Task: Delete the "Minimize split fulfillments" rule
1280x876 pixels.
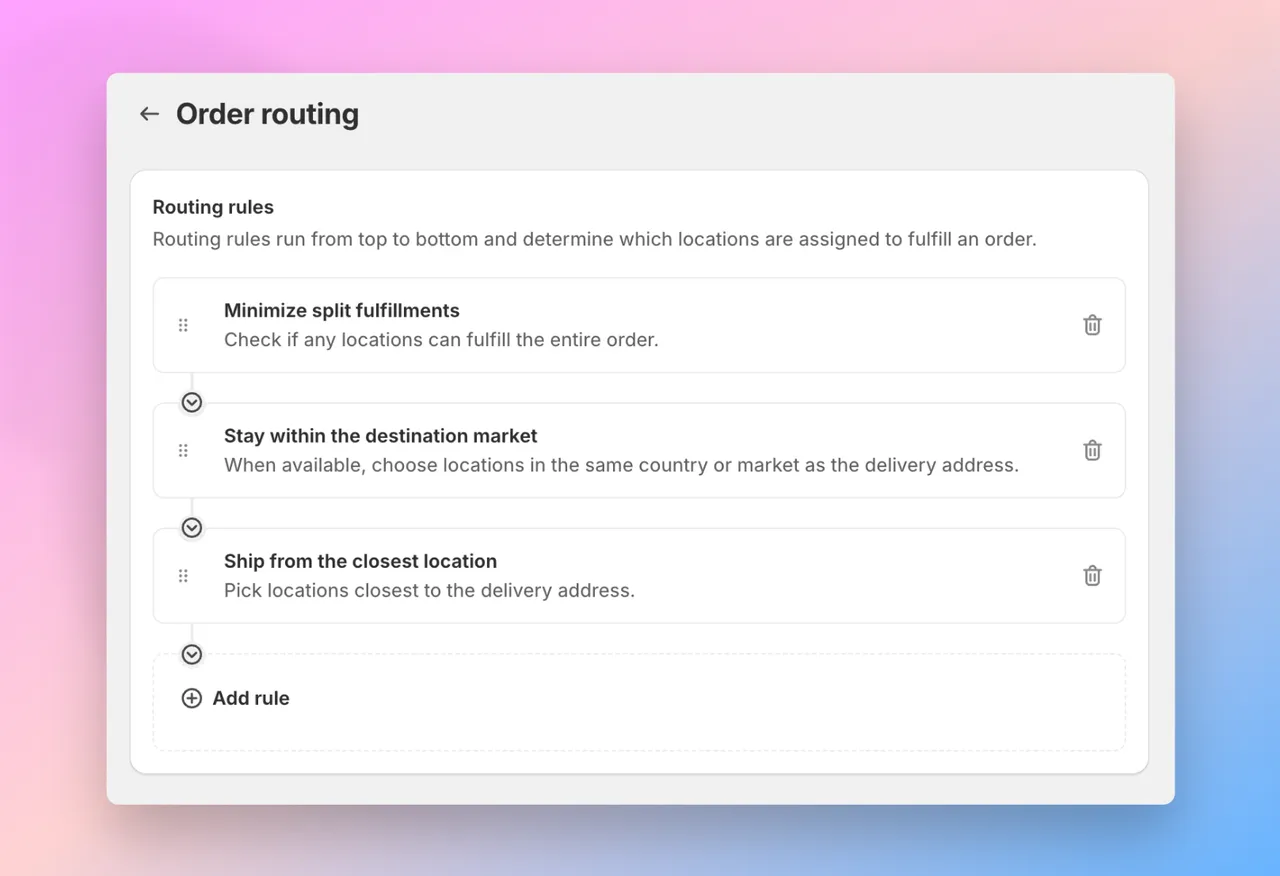Action: 1092,325
